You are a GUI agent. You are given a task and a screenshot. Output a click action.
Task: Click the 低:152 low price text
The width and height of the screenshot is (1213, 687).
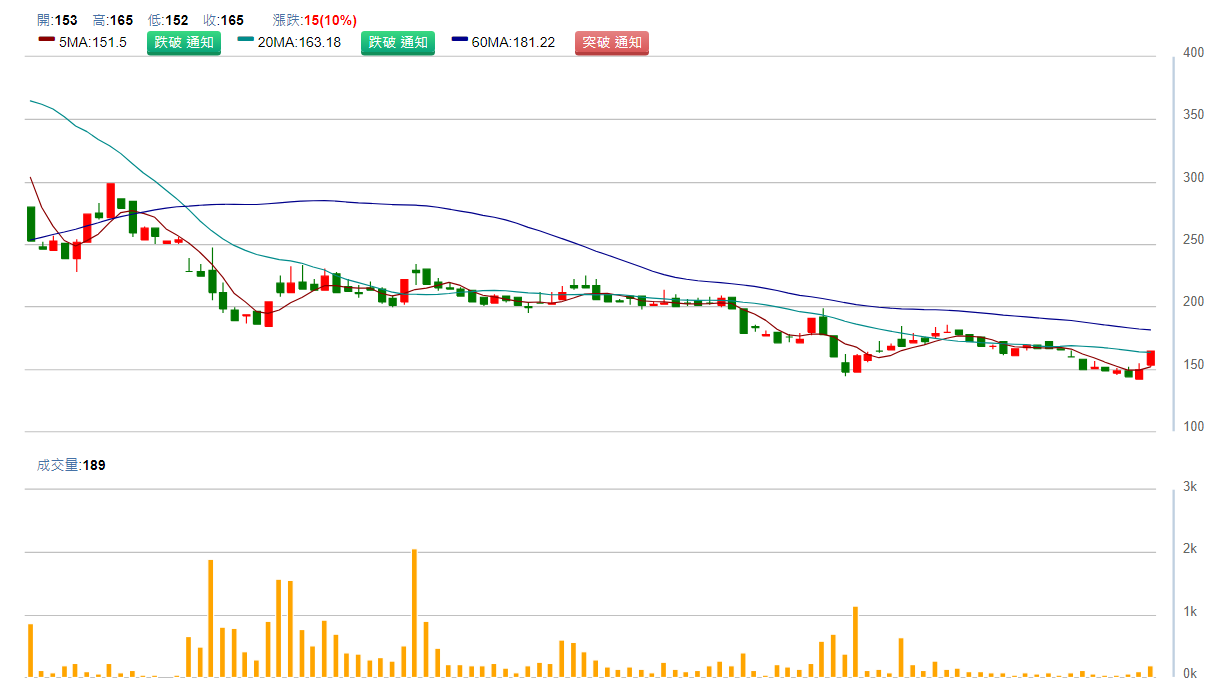pyautogui.click(x=167, y=20)
